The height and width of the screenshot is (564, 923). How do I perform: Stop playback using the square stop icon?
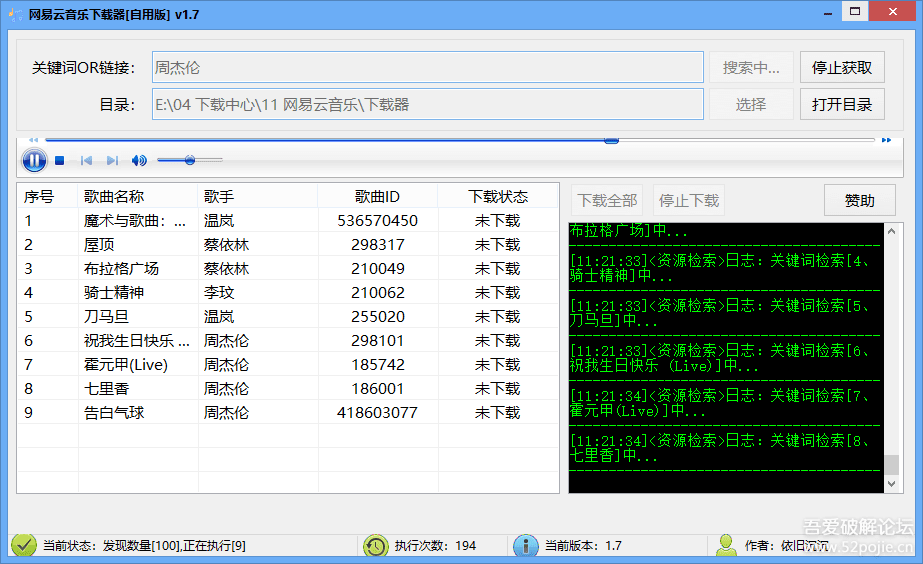pyautogui.click(x=59, y=161)
